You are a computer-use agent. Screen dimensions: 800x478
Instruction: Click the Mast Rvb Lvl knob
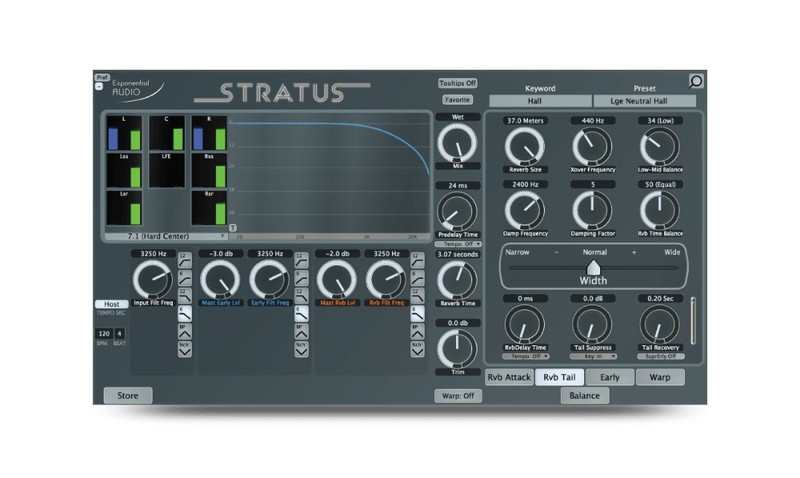(x=337, y=280)
